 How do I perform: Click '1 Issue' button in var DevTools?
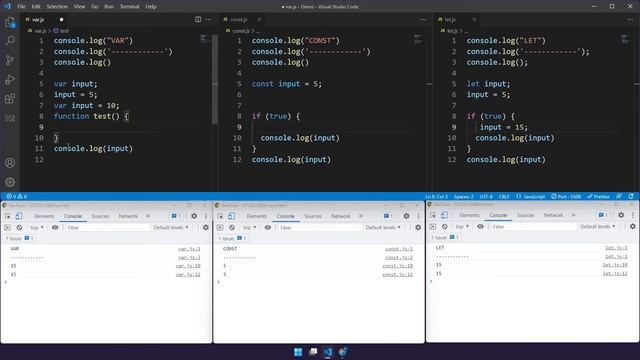[19, 238]
